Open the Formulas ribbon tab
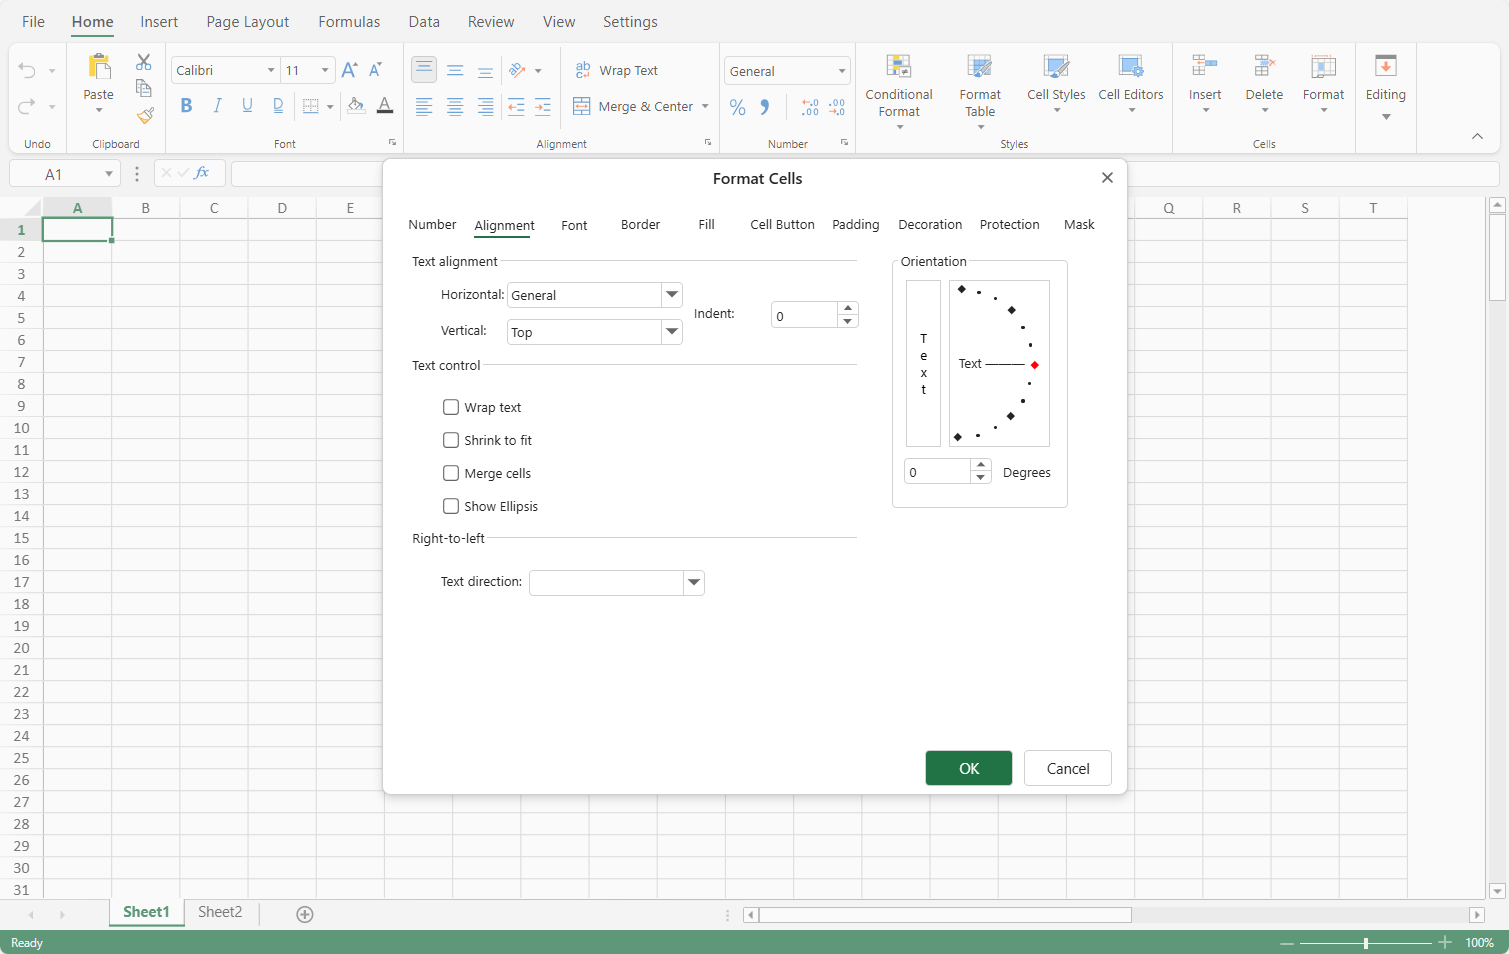The width and height of the screenshot is (1509, 954). click(349, 22)
